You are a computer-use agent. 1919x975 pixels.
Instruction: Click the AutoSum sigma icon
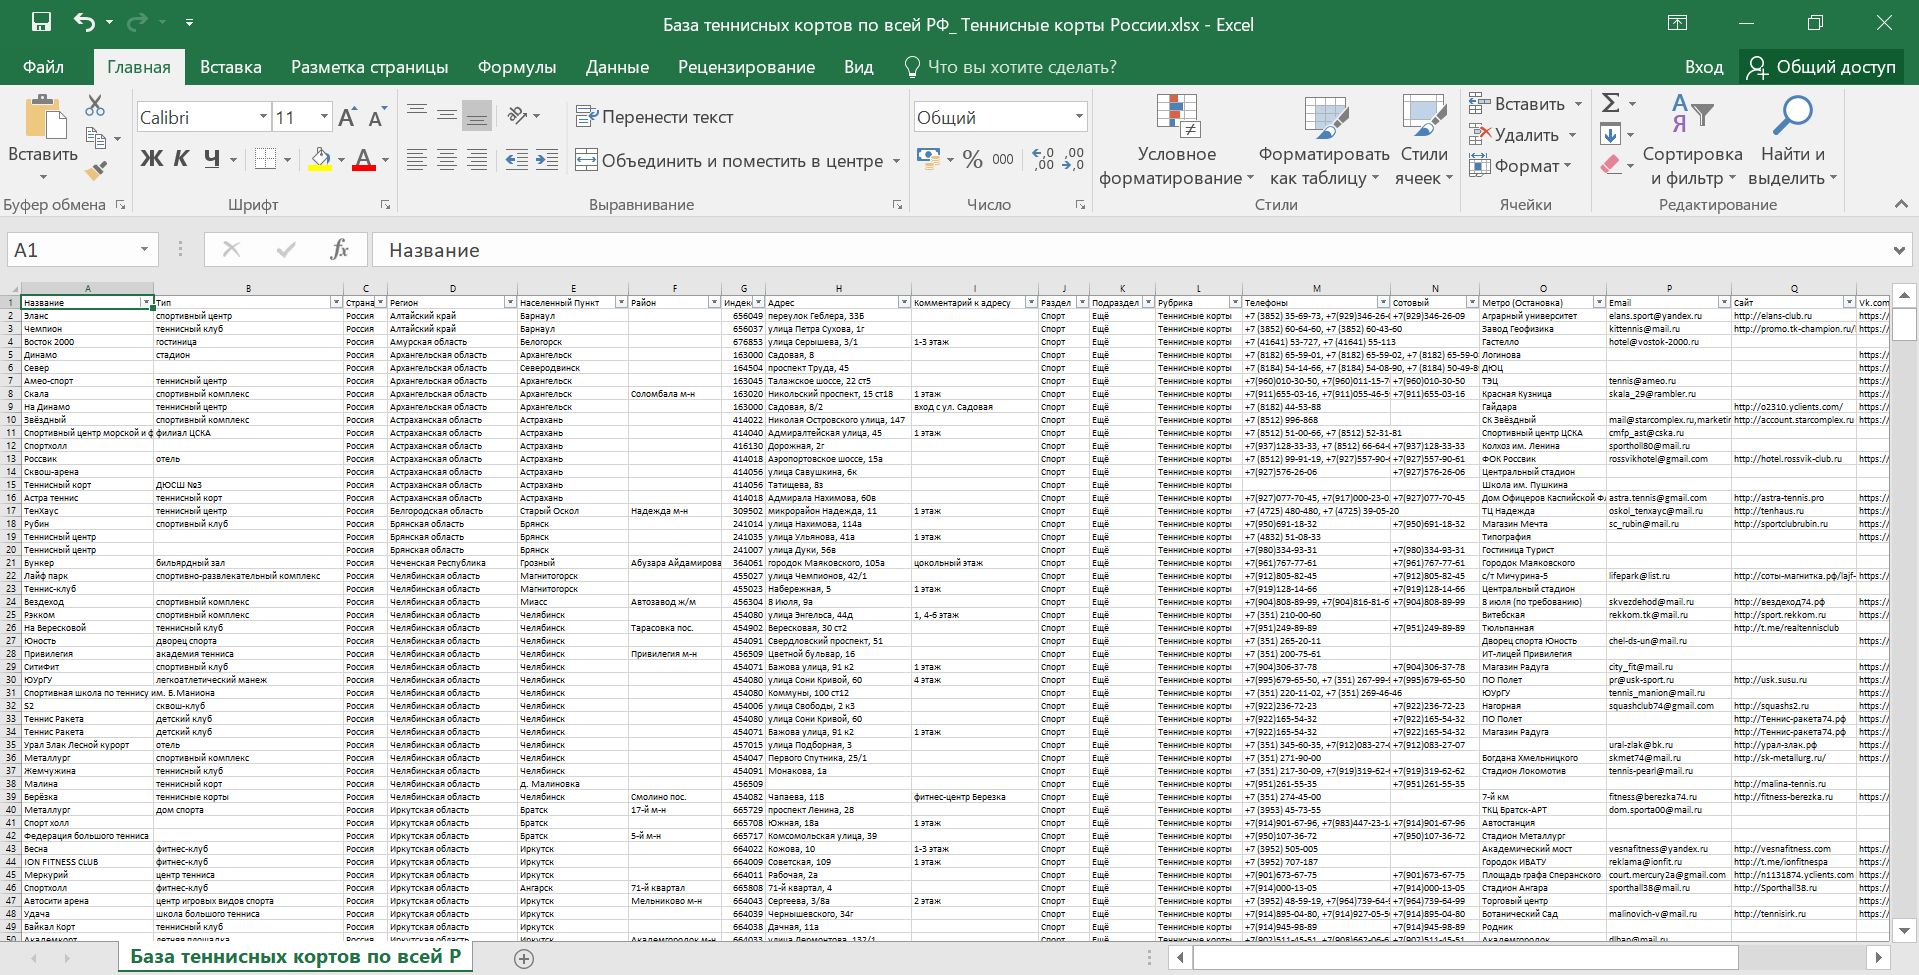(1610, 103)
